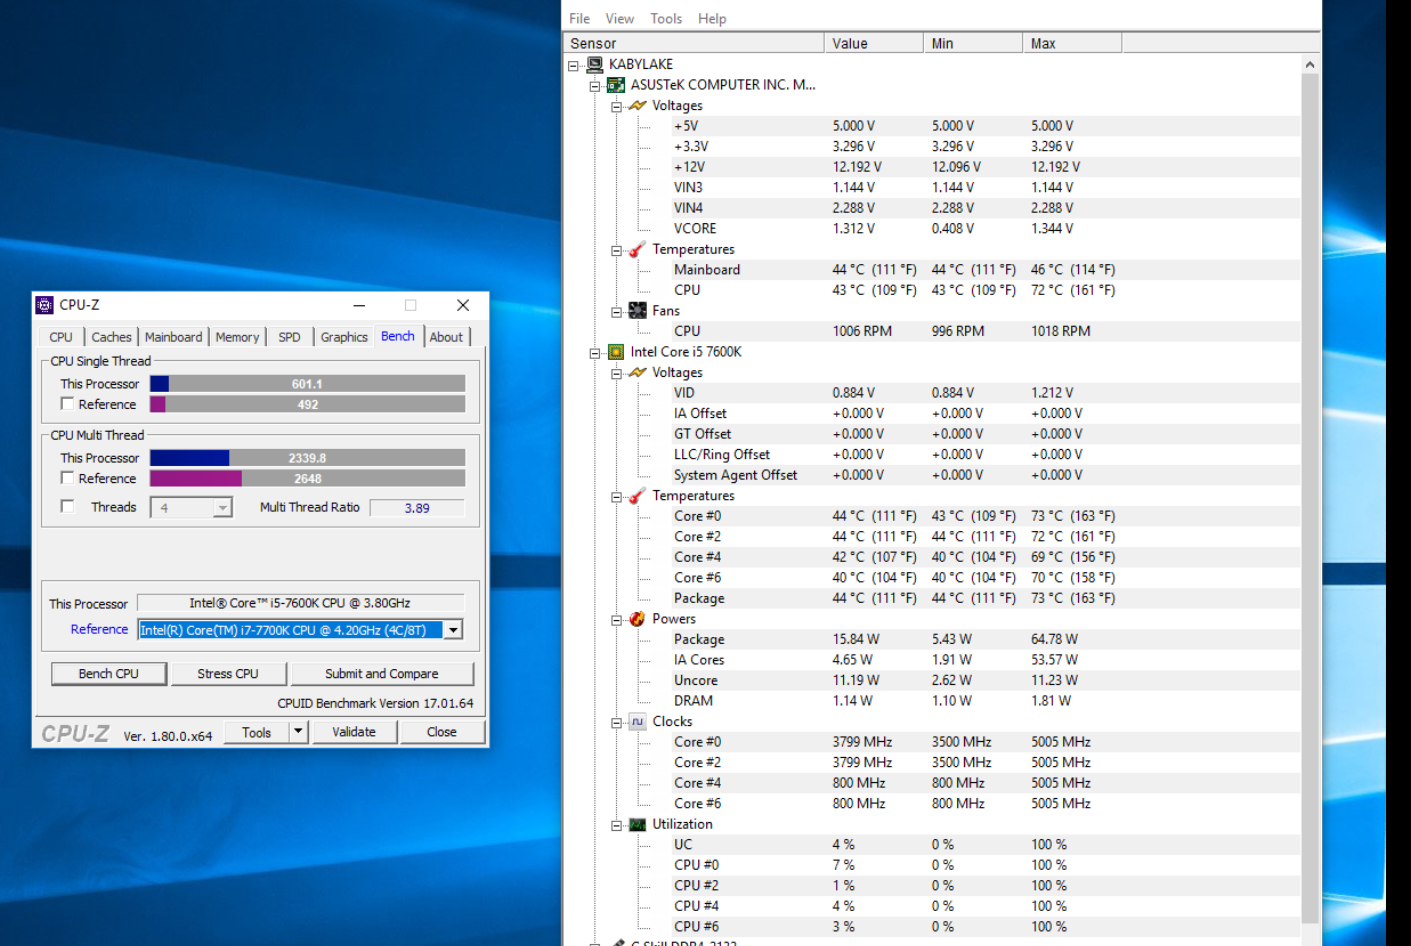Click the Sensor column header
Screen dimensions: 1411x946
[x=694, y=43]
